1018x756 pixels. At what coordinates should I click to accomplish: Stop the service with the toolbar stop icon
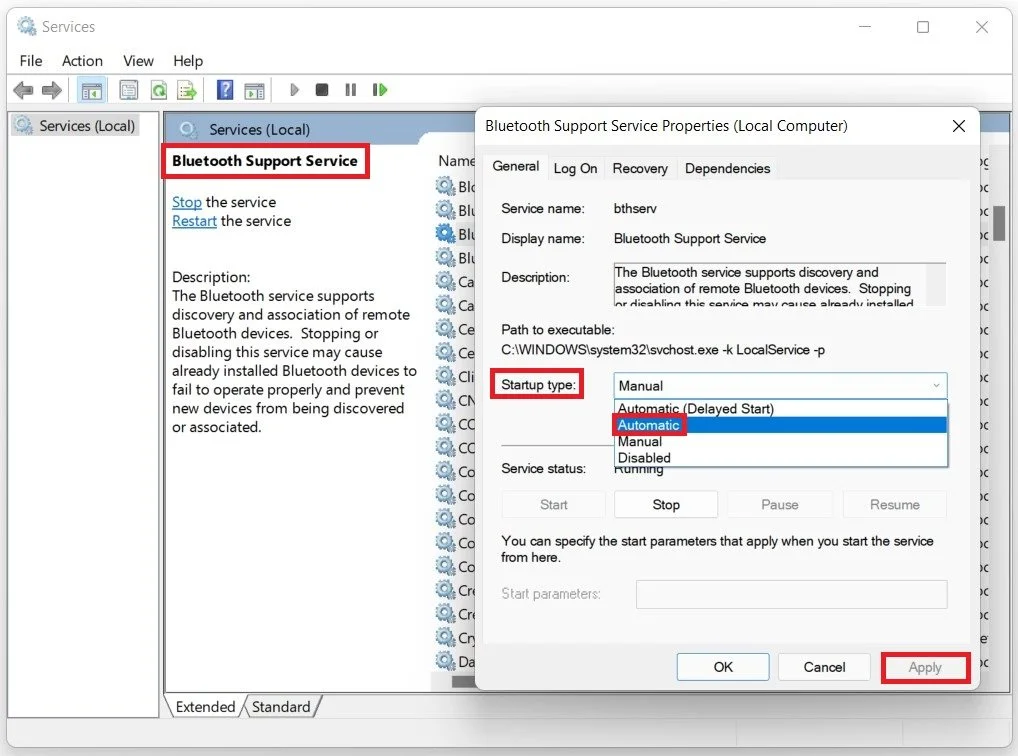point(321,90)
